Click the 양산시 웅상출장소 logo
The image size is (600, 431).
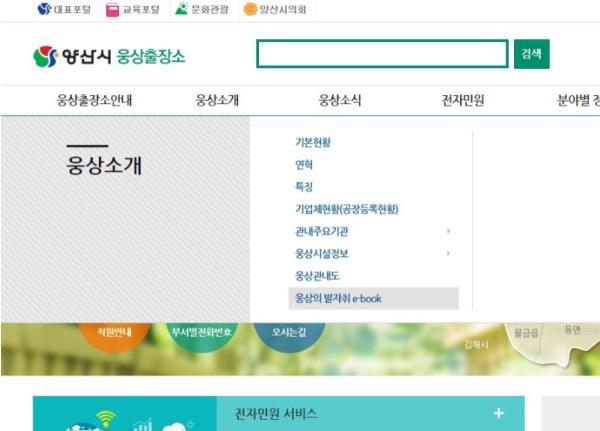(109, 57)
